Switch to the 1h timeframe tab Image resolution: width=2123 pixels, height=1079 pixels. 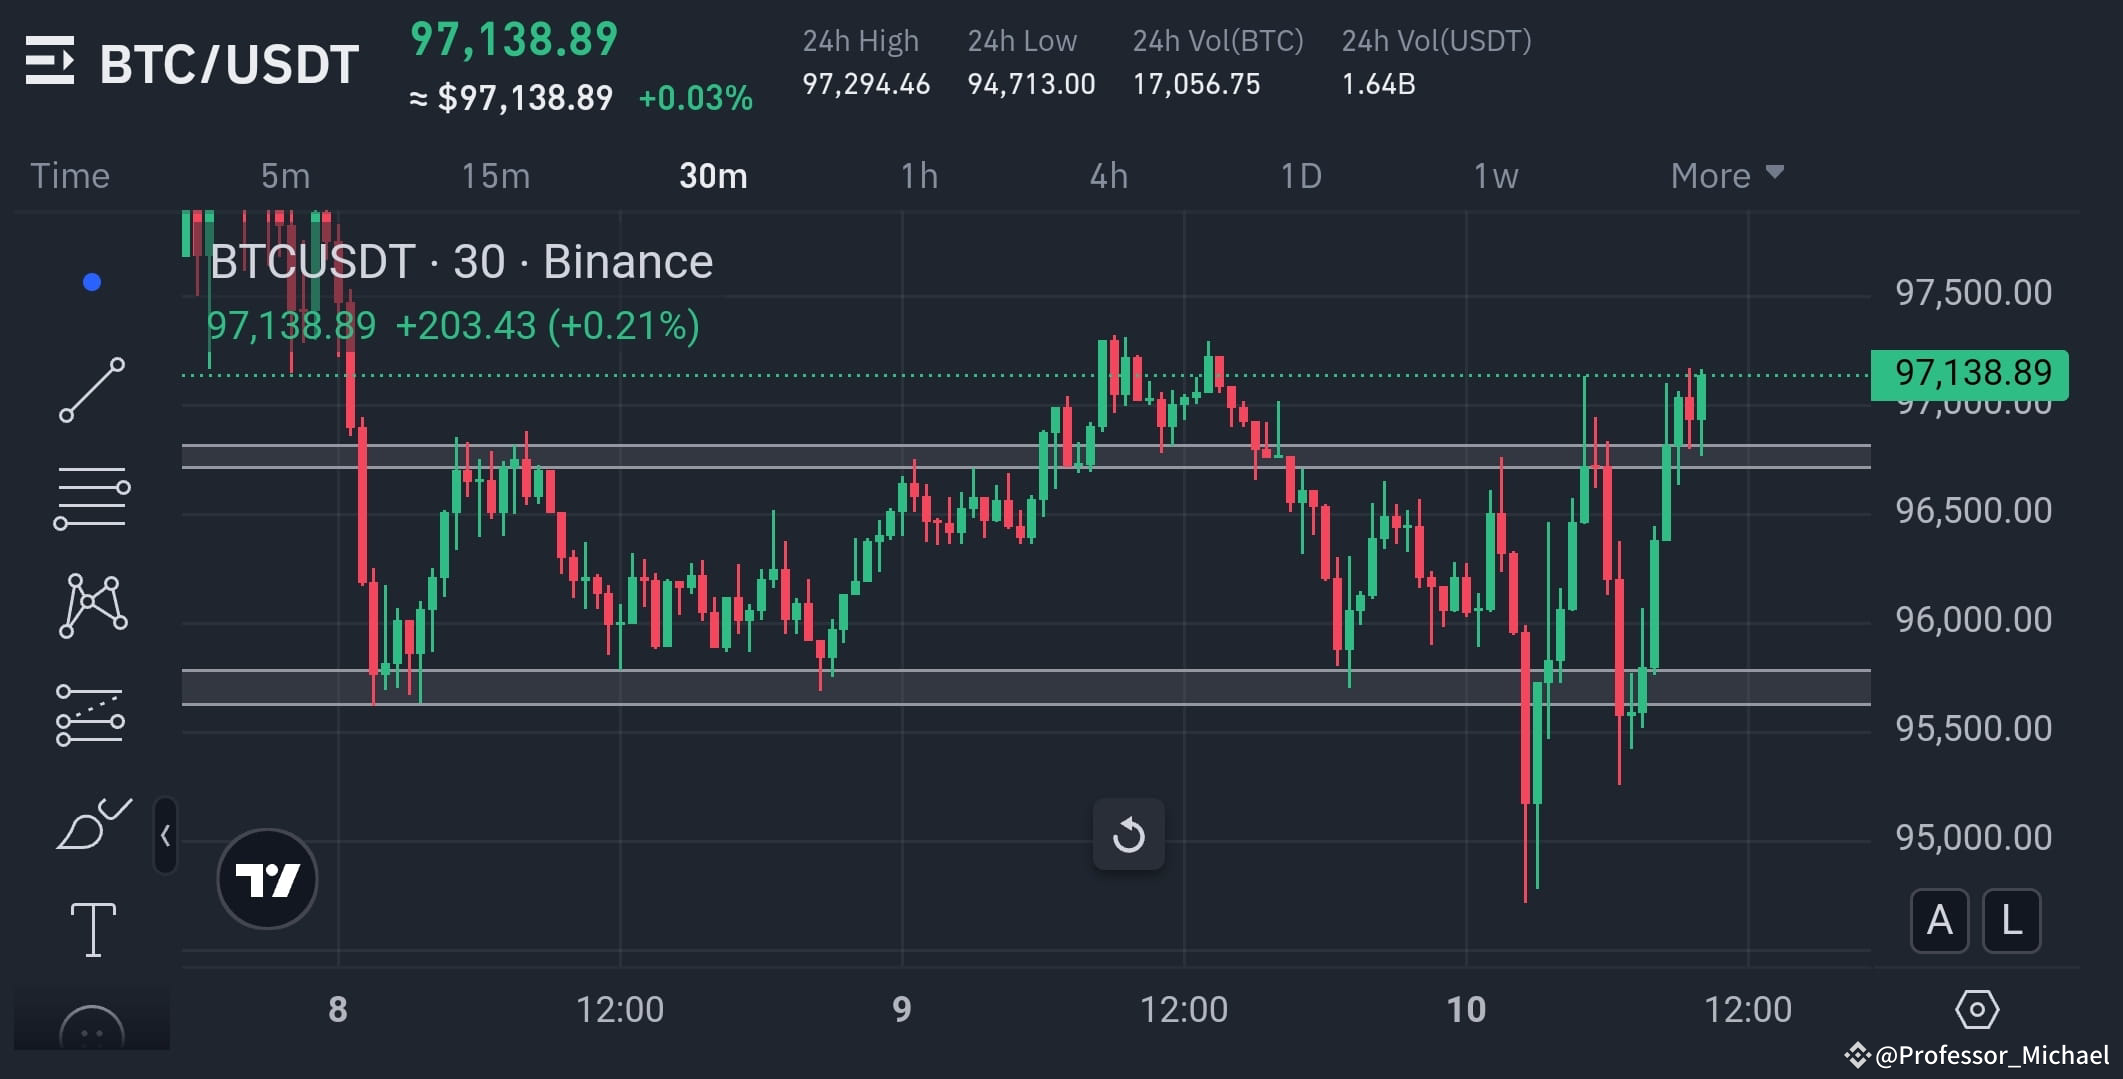916,175
